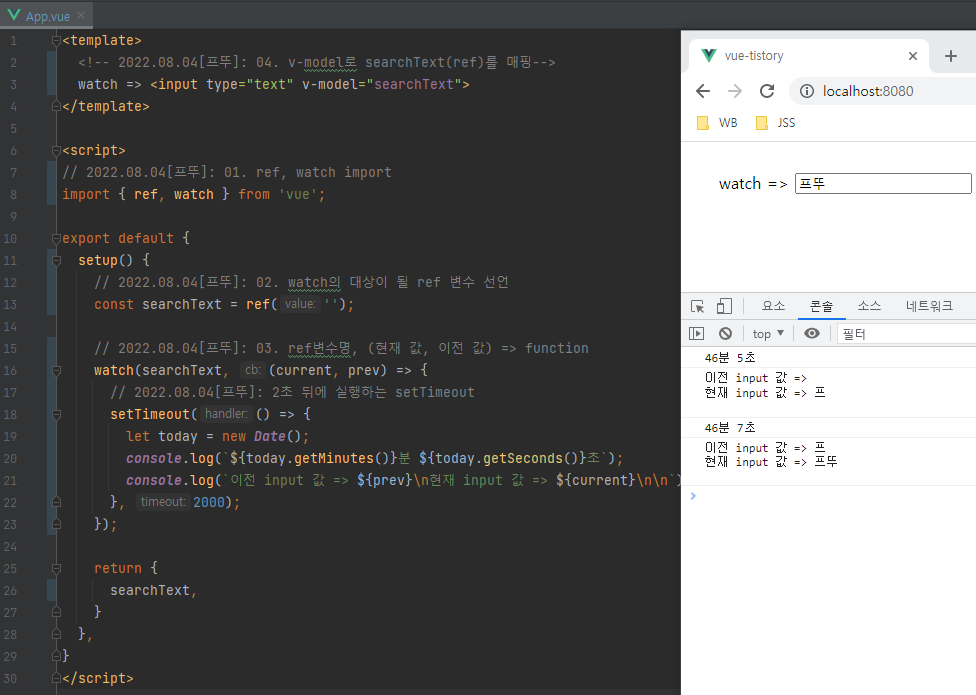Image resolution: width=976 pixels, height=695 pixels.
Task: Toggle the DevTools device toolbar
Action: click(724, 306)
